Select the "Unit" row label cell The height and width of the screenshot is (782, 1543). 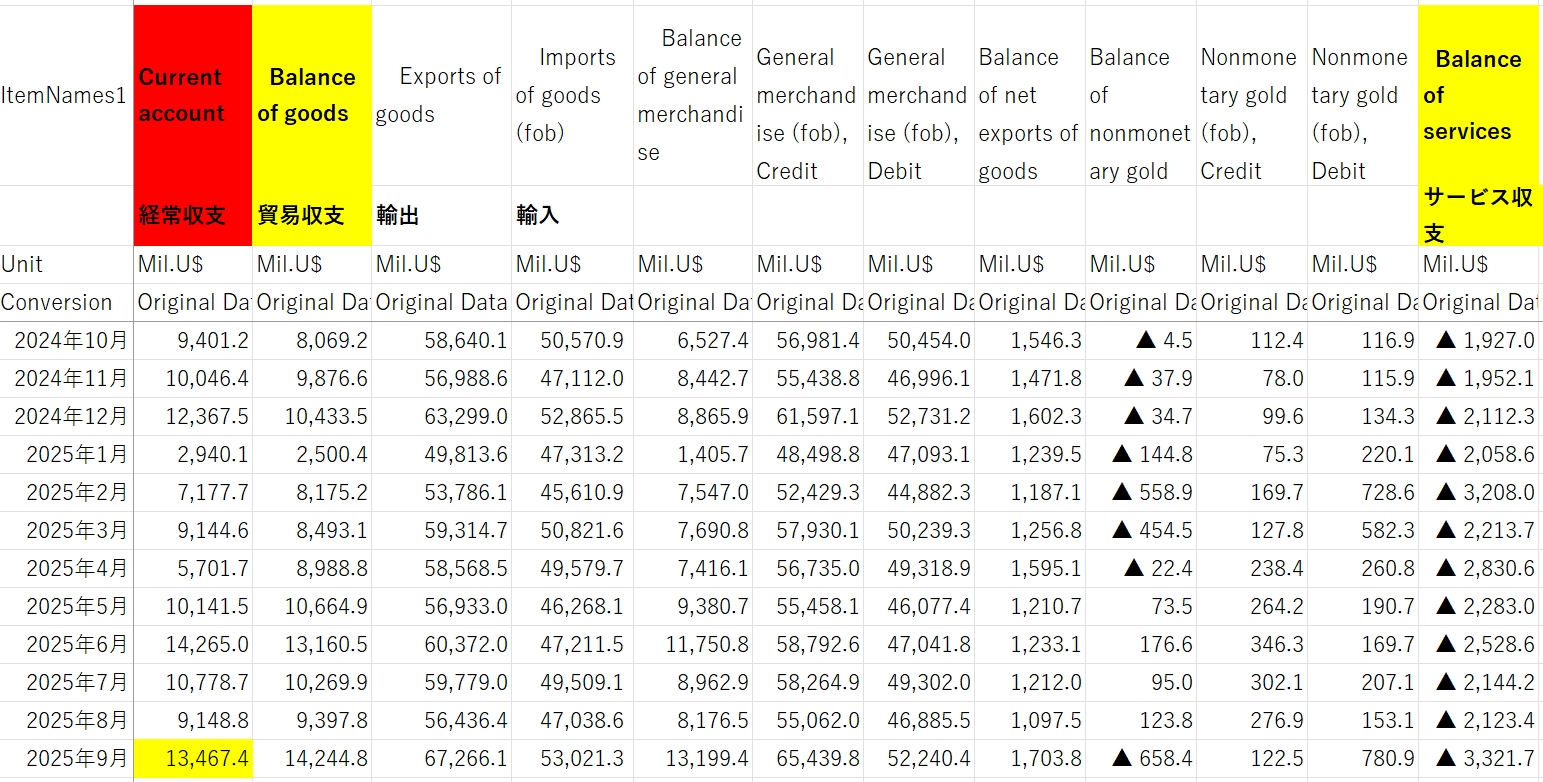point(66,264)
